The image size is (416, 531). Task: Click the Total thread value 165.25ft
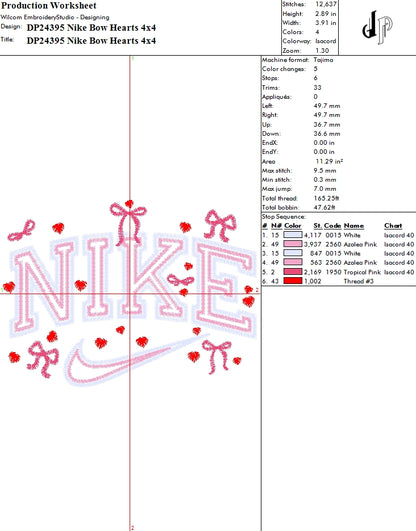pos(326,198)
